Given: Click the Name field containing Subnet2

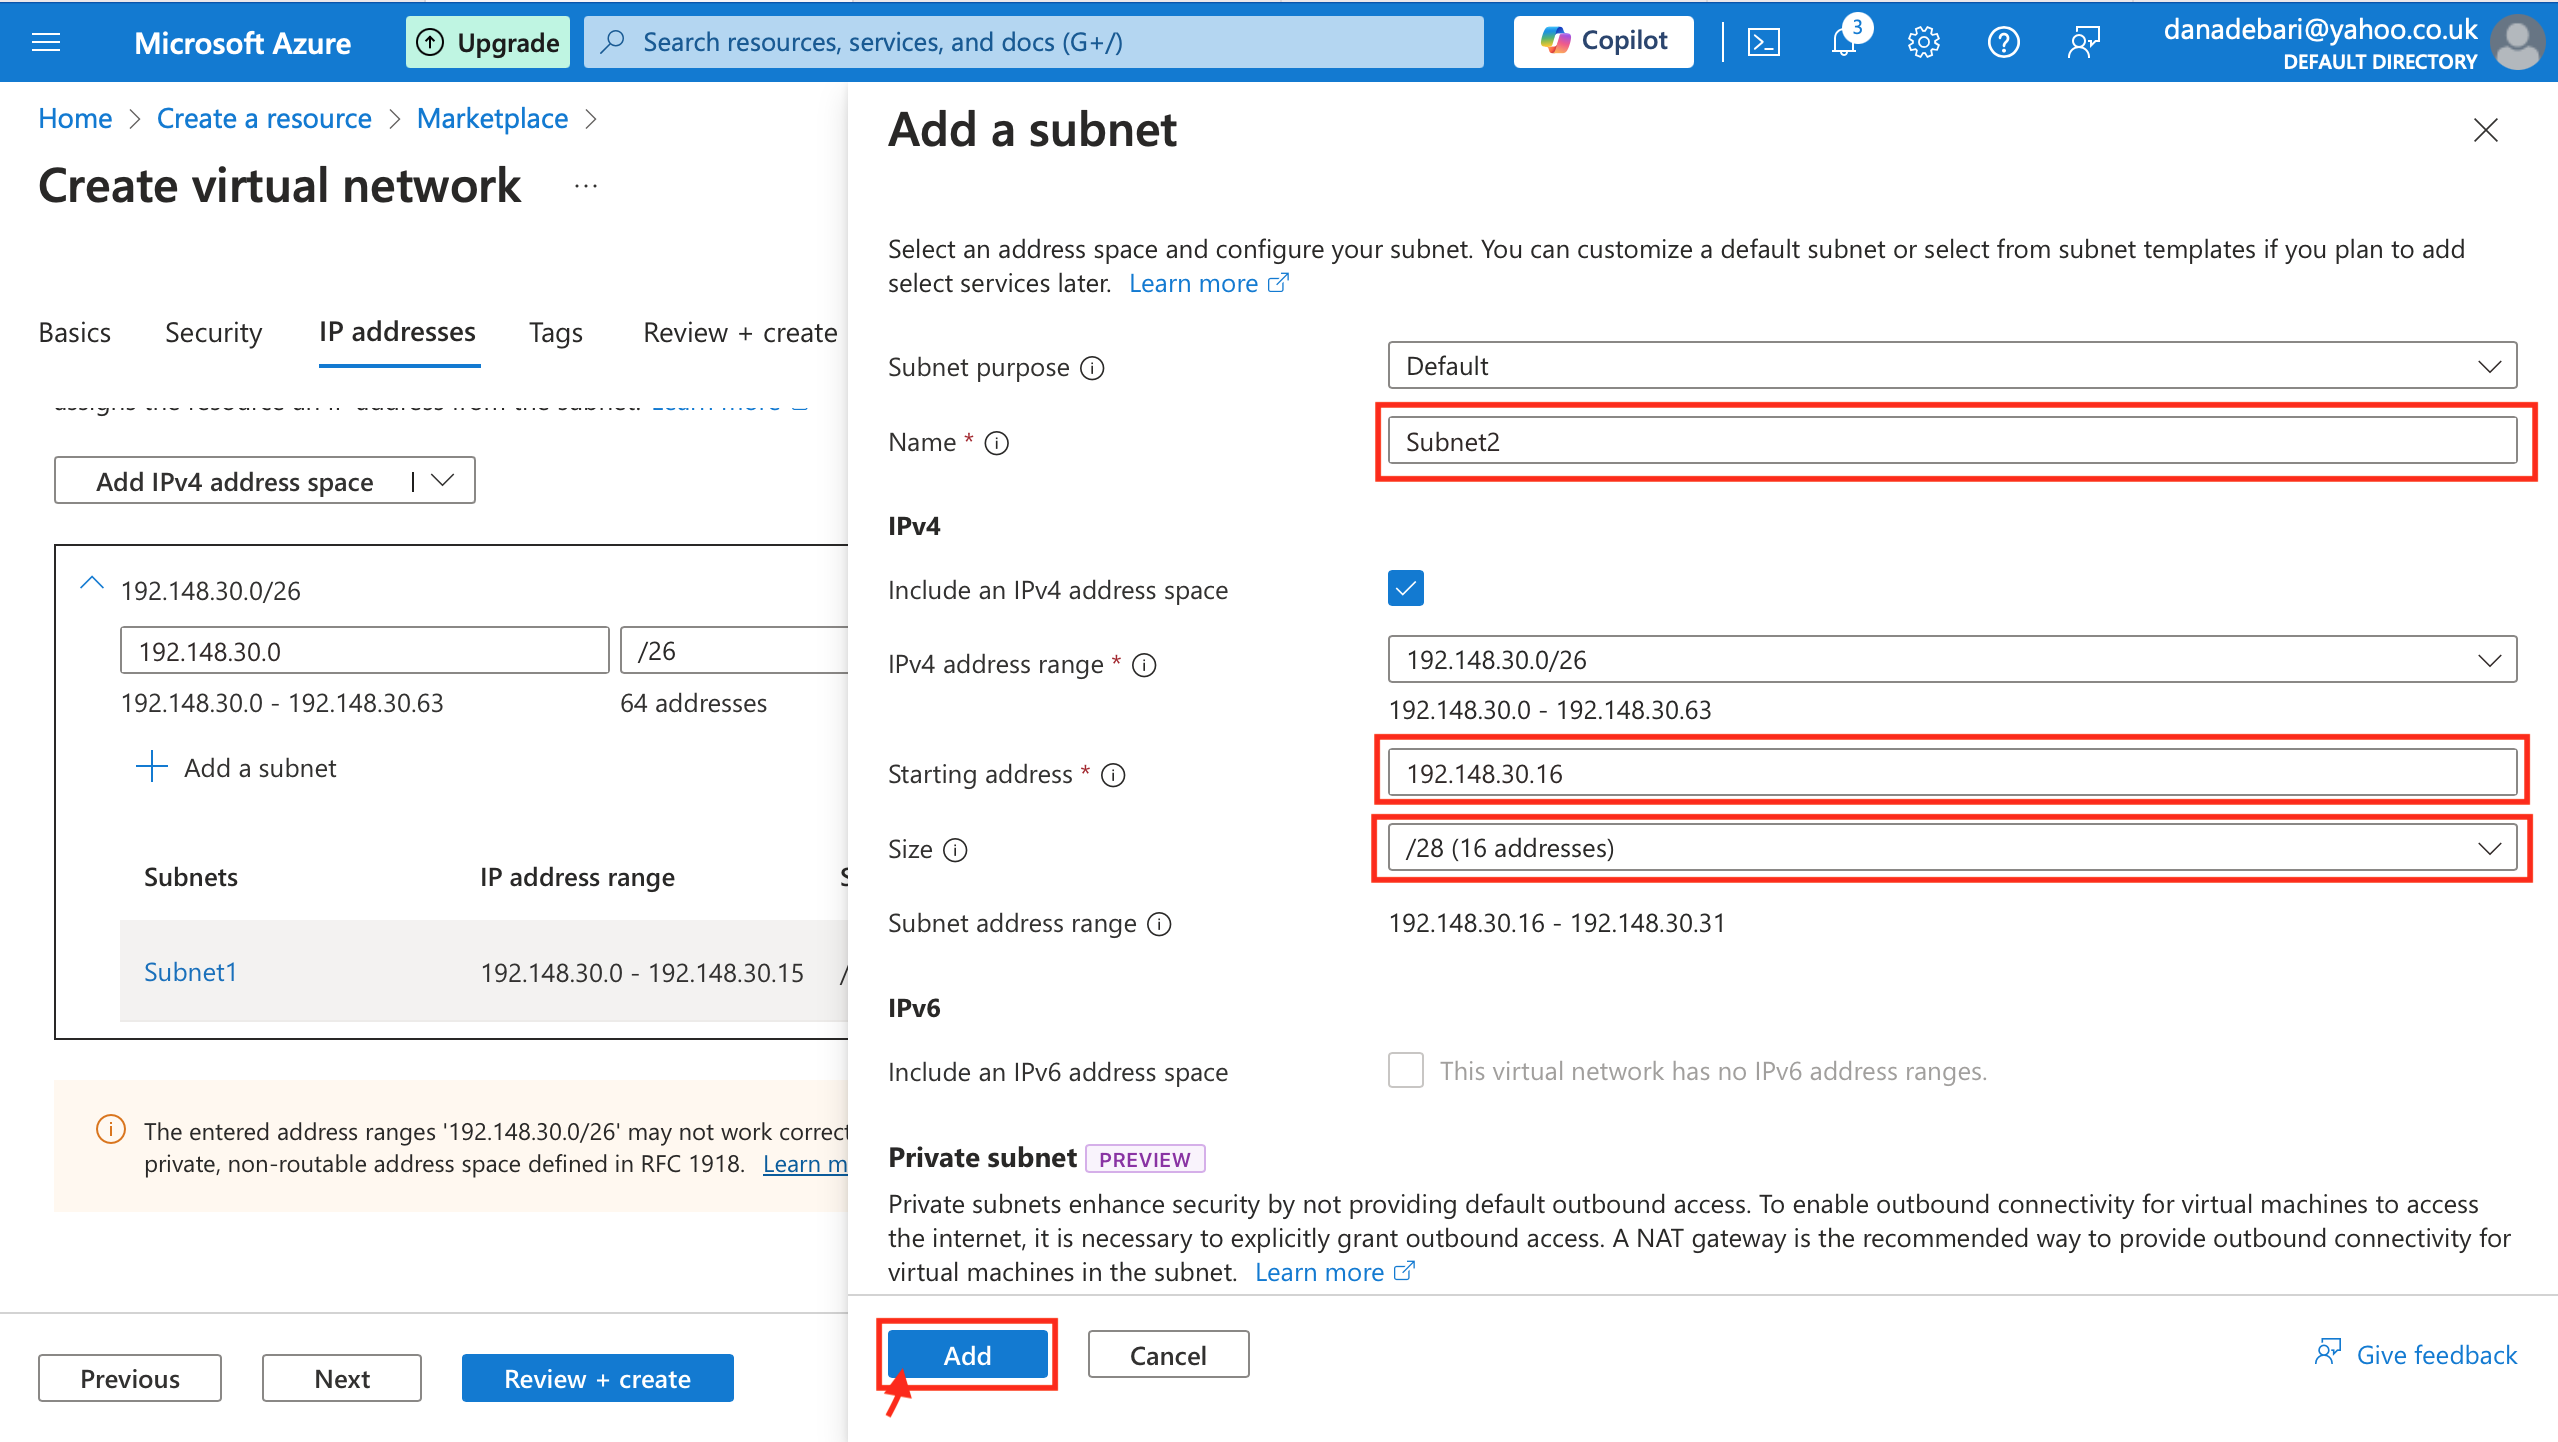Looking at the screenshot, I should (1951, 442).
